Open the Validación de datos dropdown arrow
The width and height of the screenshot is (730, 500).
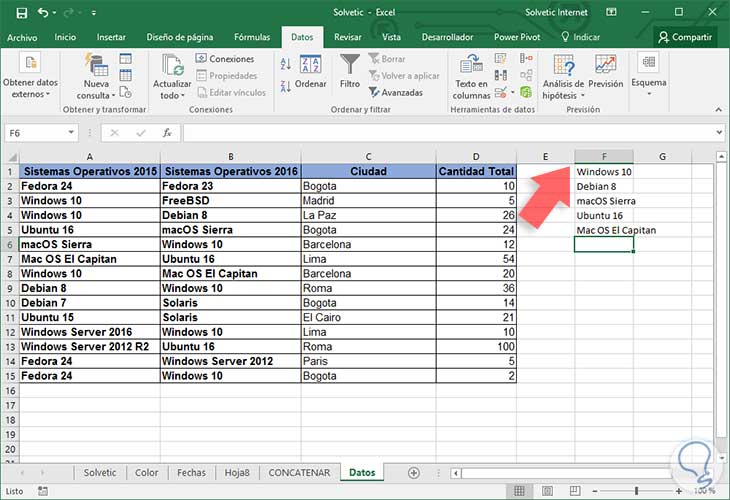click(x=513, y=92)
